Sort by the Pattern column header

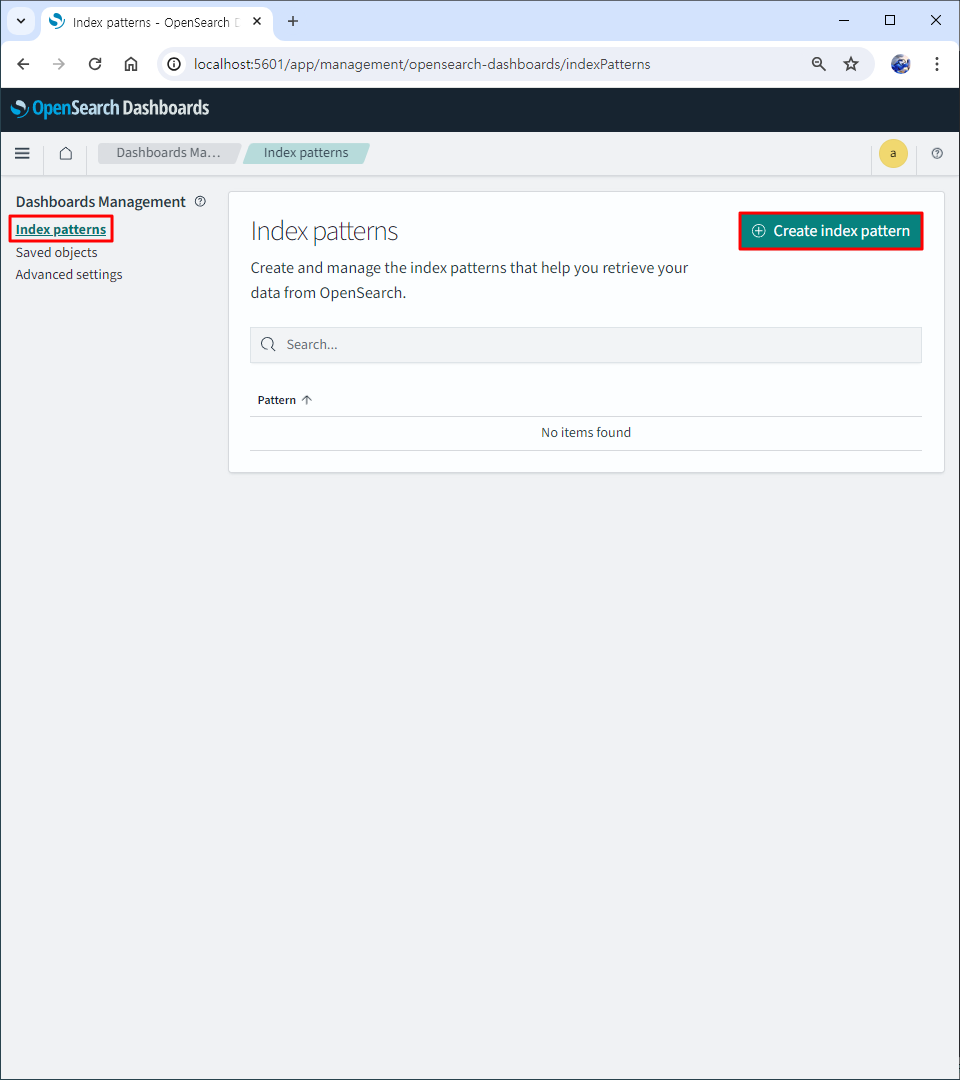tap(284, 400)
